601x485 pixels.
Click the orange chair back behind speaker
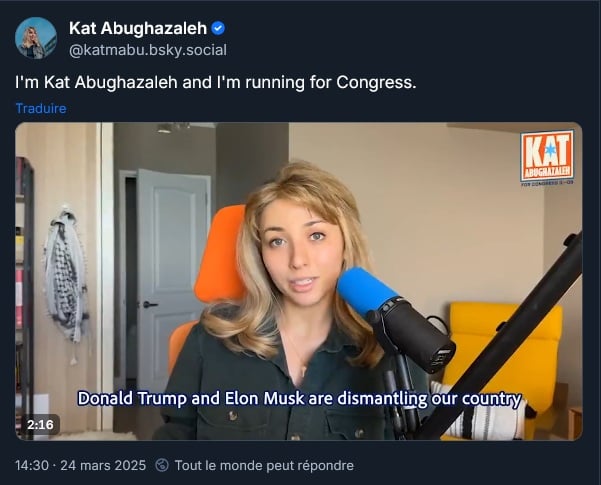click(218, 255)
